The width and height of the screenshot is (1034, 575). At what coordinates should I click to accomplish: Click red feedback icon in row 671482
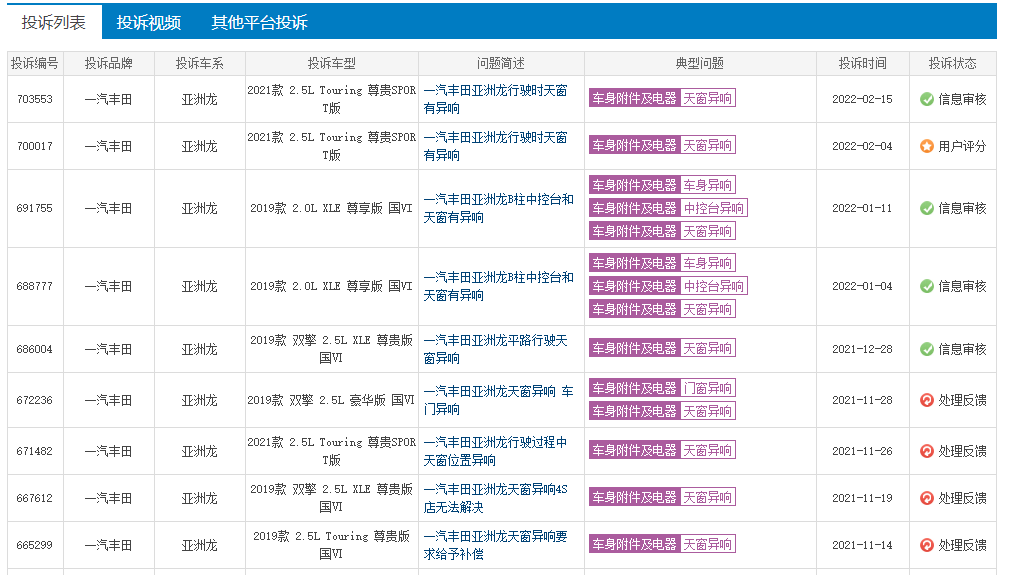click(927, 451)
